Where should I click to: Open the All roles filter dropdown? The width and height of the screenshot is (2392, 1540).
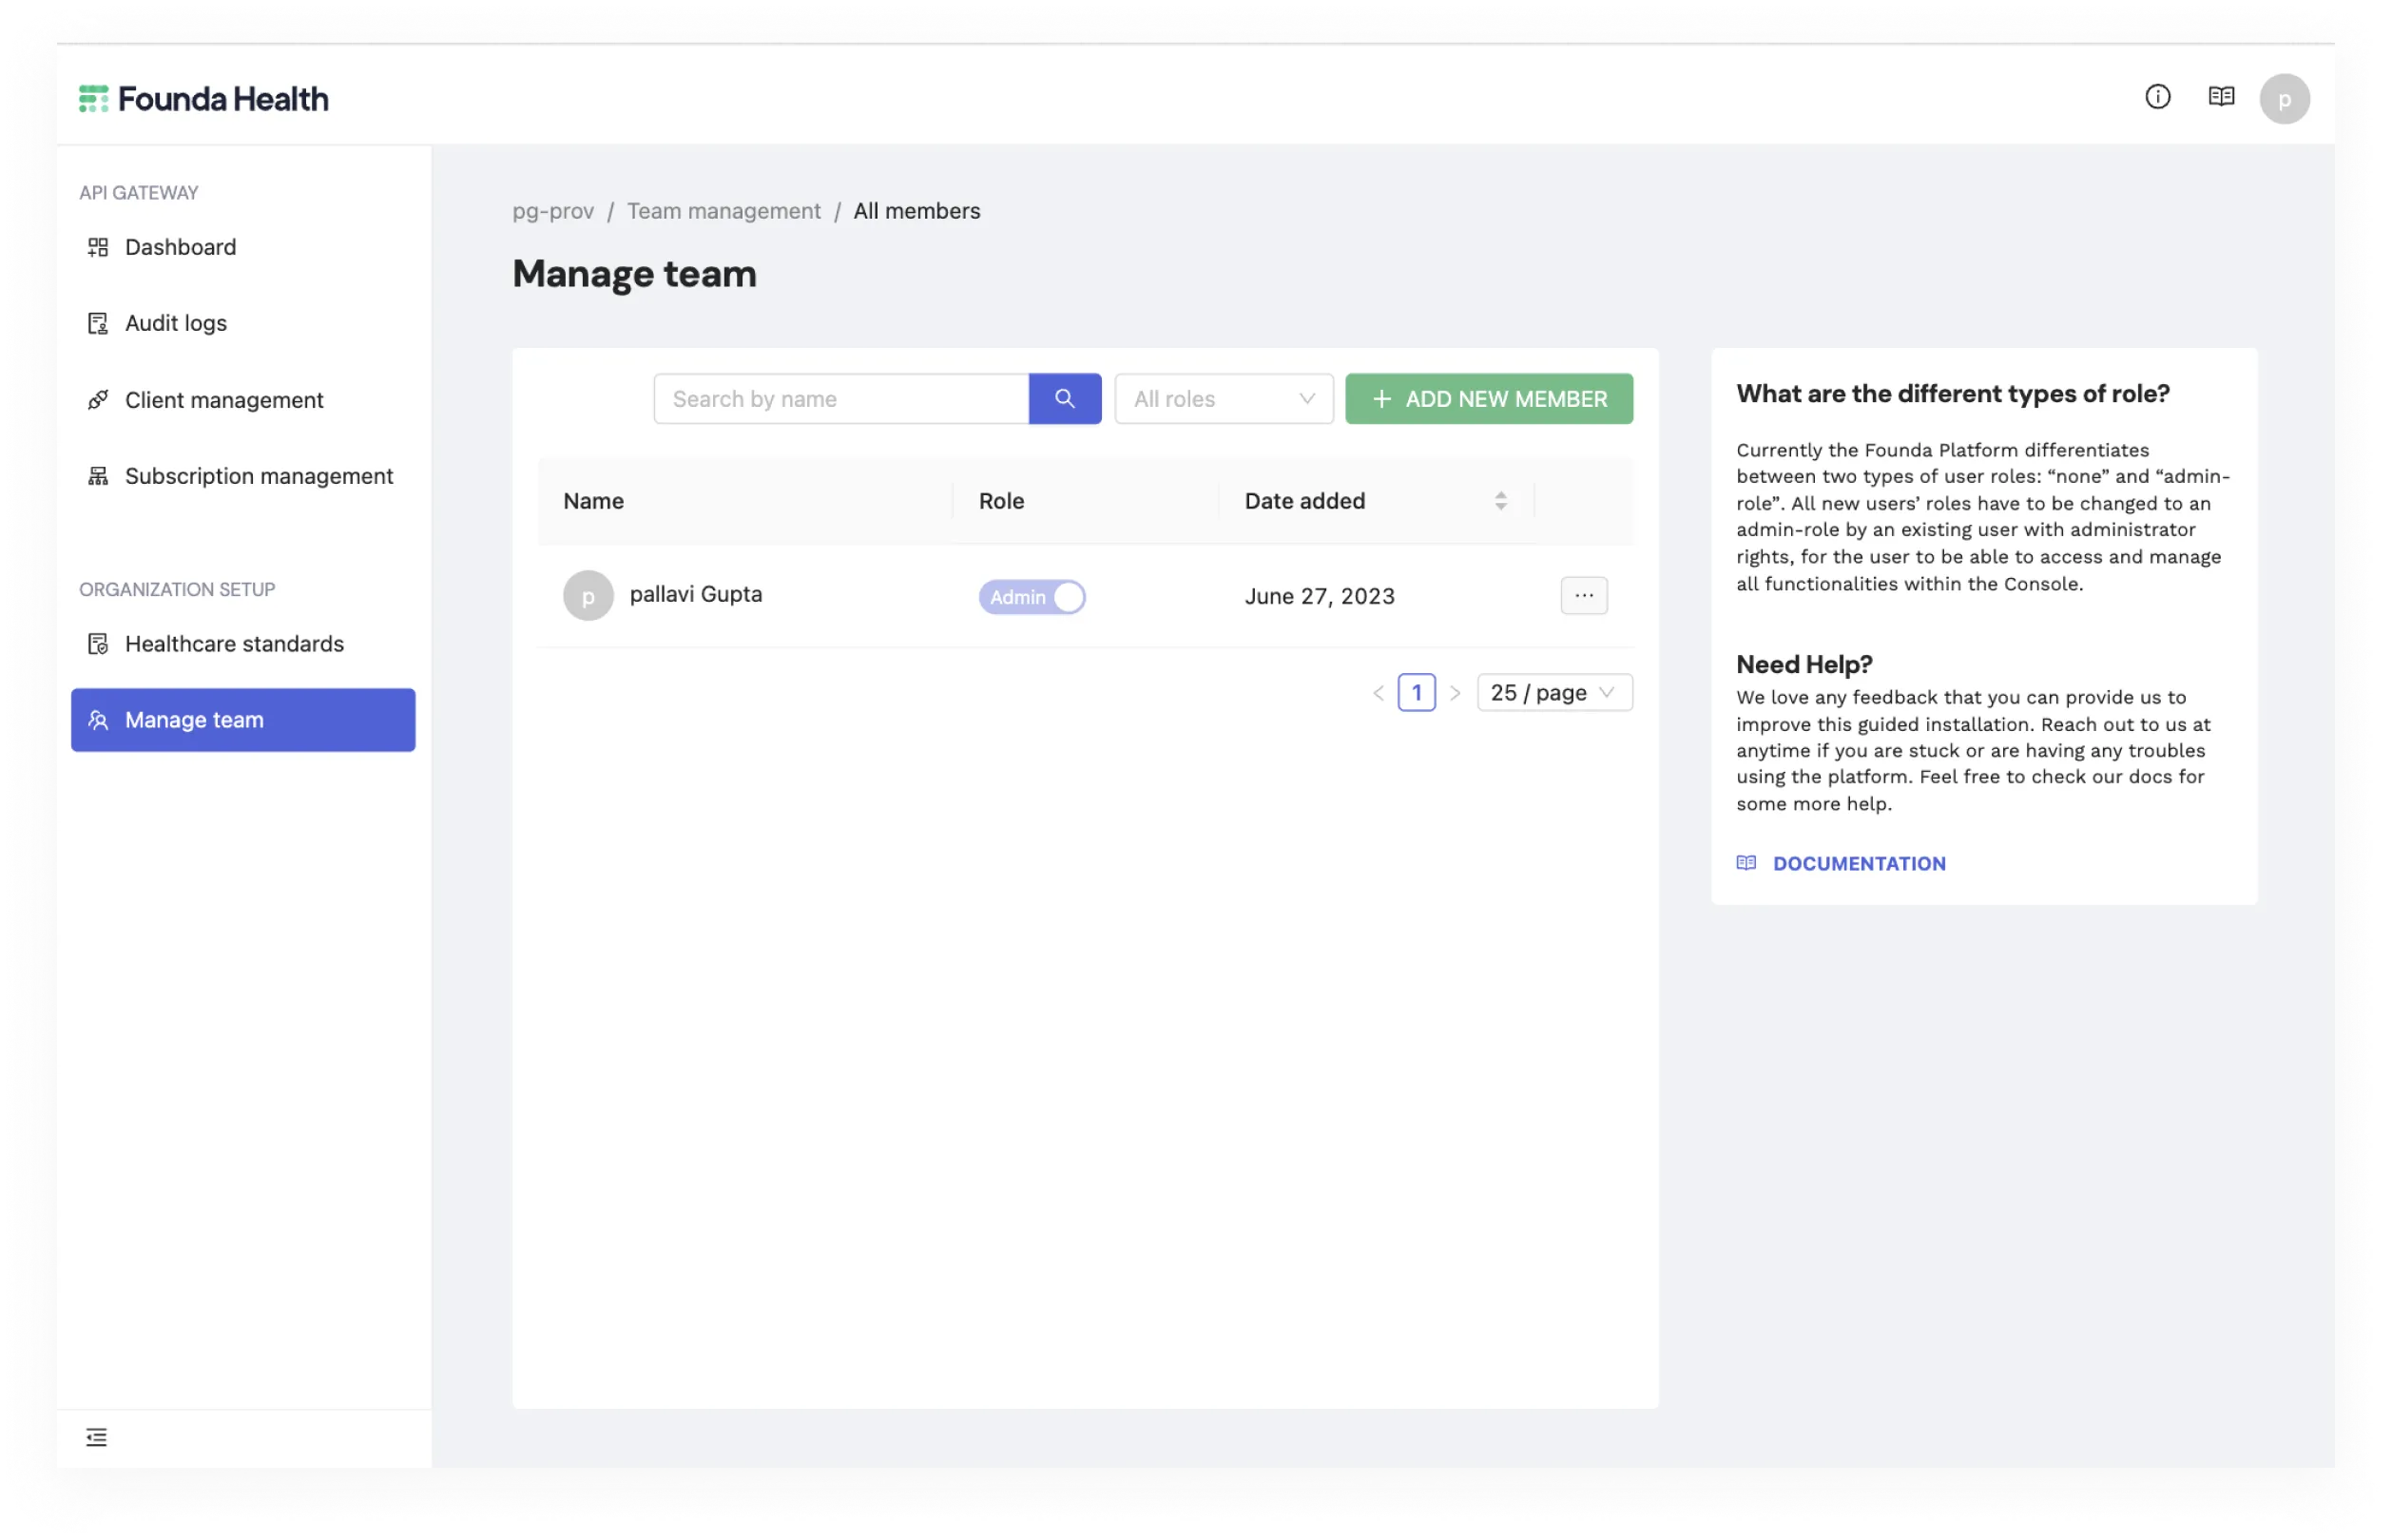tap(1223, 399)
